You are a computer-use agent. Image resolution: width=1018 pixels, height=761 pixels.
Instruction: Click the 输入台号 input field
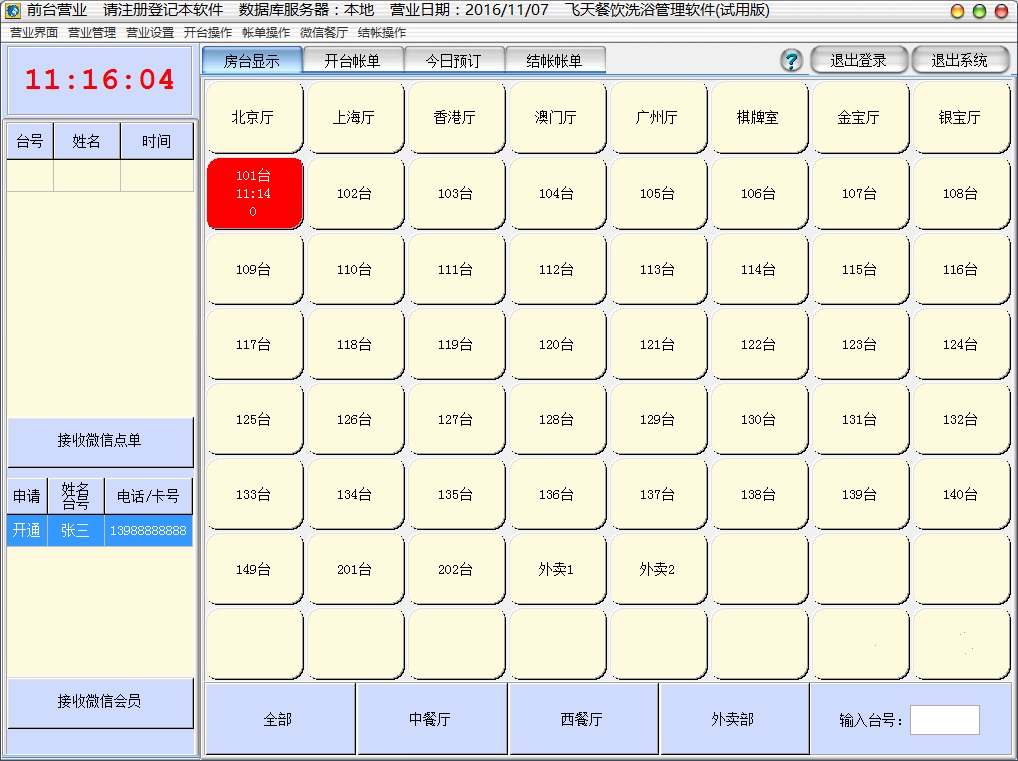pyautogui.click(x=944, y=720)
